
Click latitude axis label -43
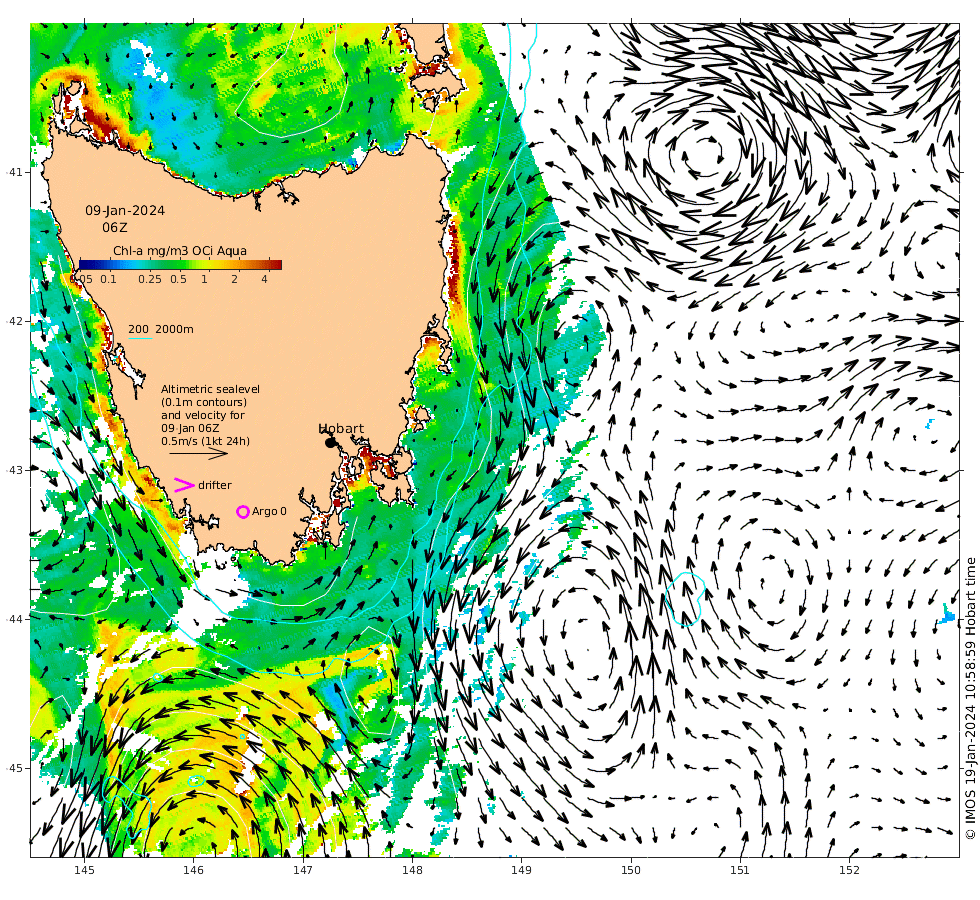click(x=14, y=470)
